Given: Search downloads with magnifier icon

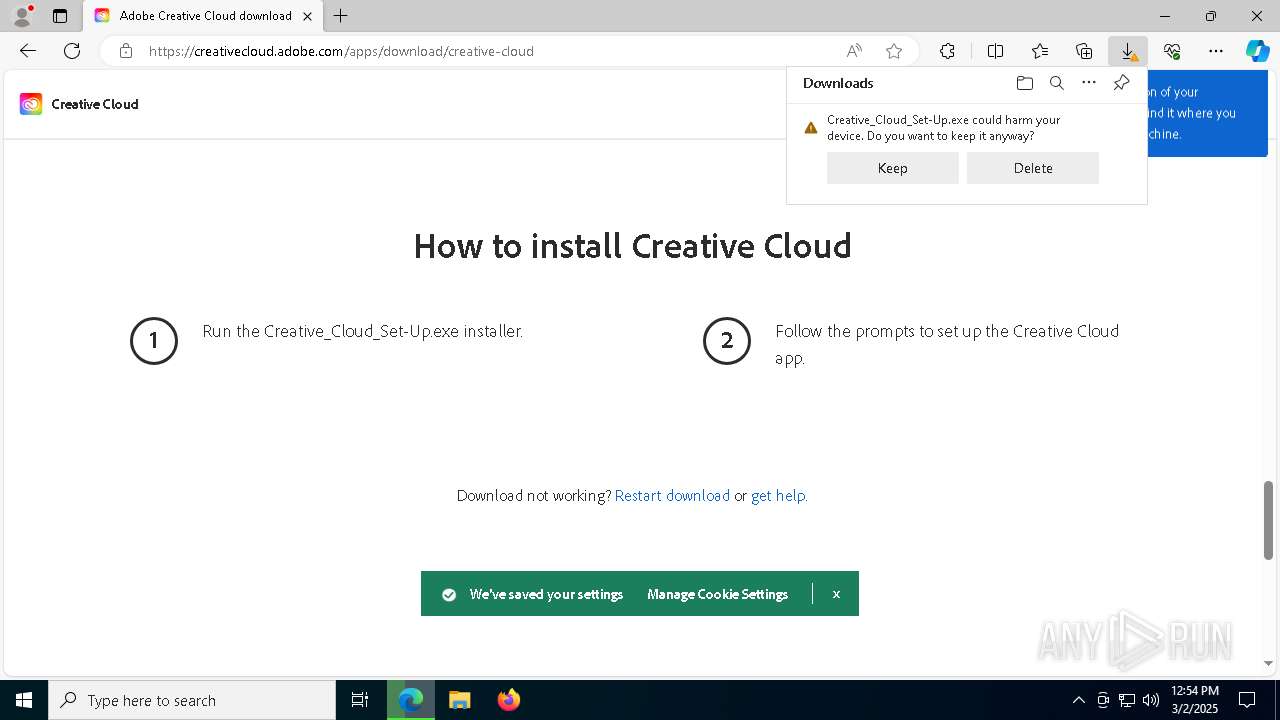Looking at the screenshot, I should [x=1057, y=83].
